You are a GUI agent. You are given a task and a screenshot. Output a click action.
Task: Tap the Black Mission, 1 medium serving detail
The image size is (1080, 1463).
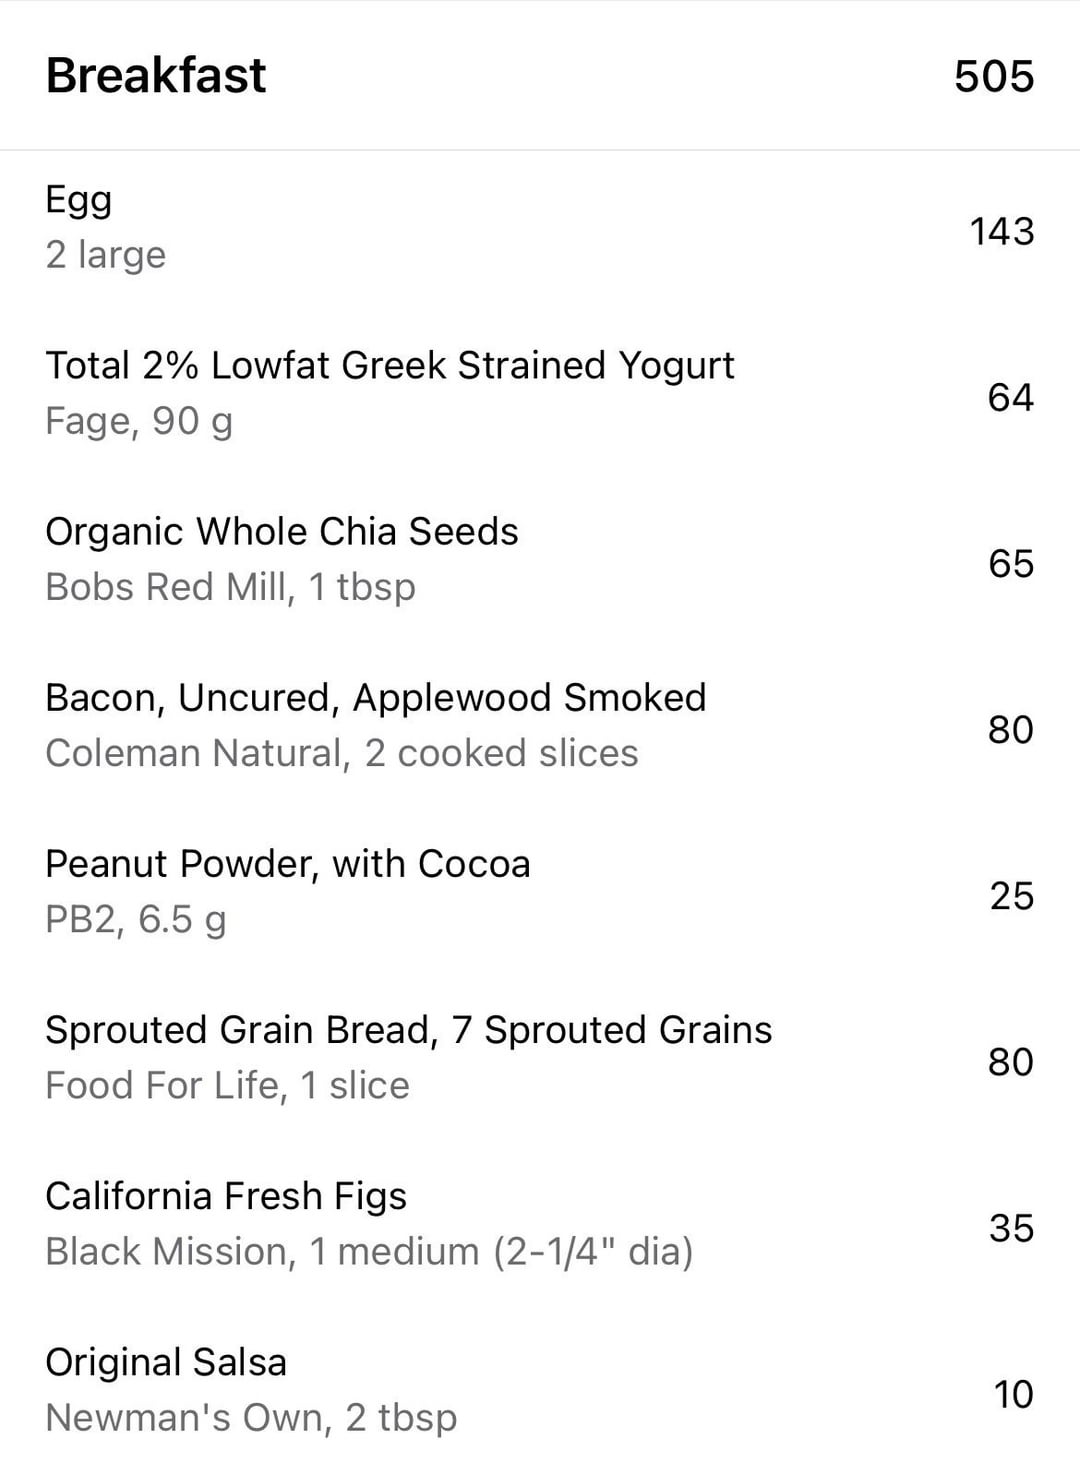pos(369,1252)
